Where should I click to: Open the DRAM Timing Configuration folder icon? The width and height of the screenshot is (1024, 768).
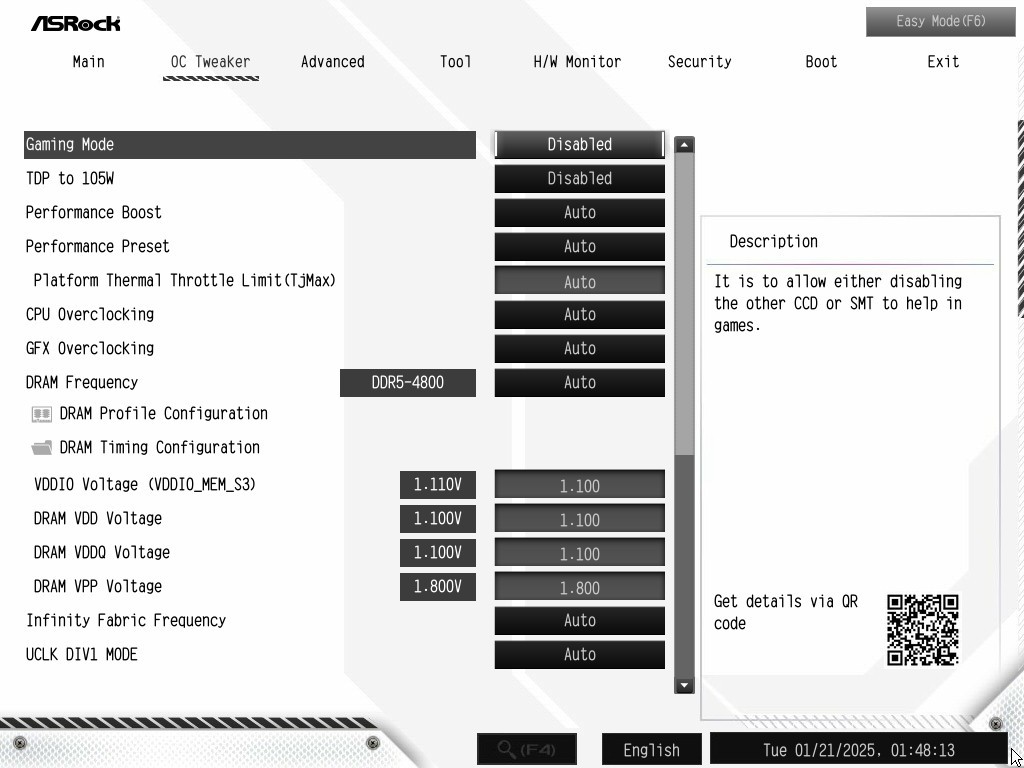(x=42, y=448)
